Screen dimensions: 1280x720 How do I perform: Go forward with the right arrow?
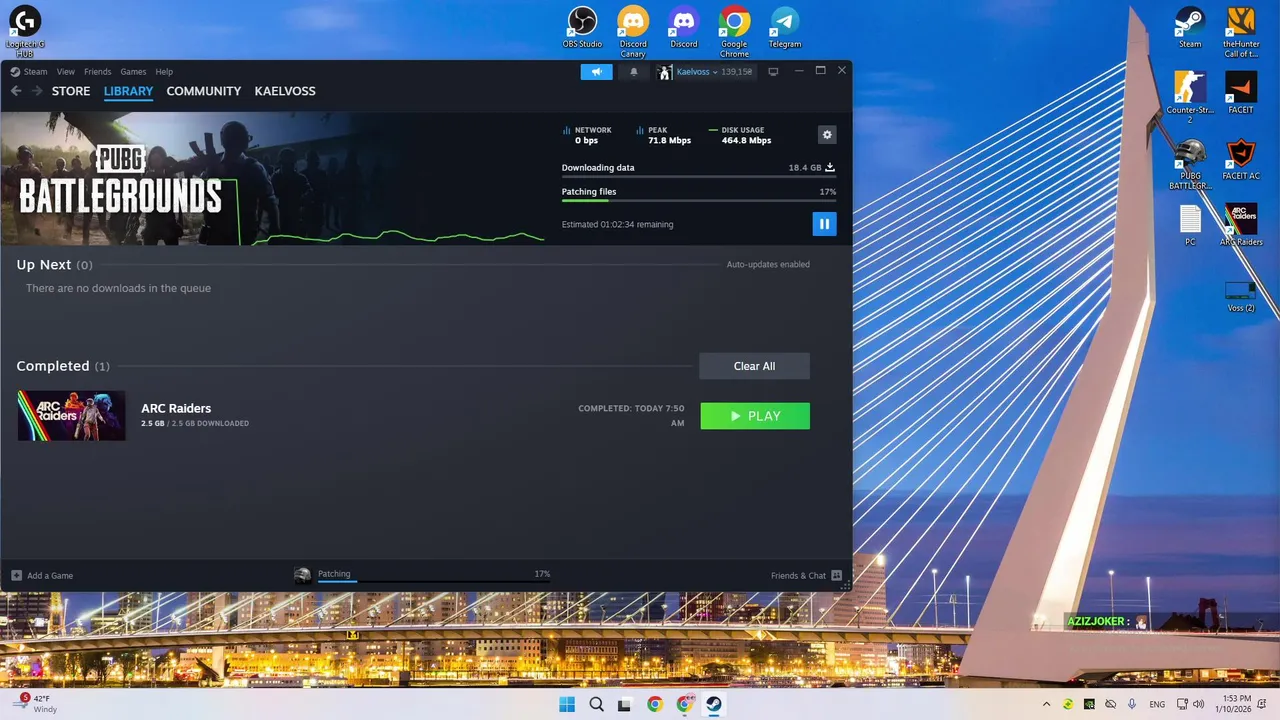coord(37,91)
